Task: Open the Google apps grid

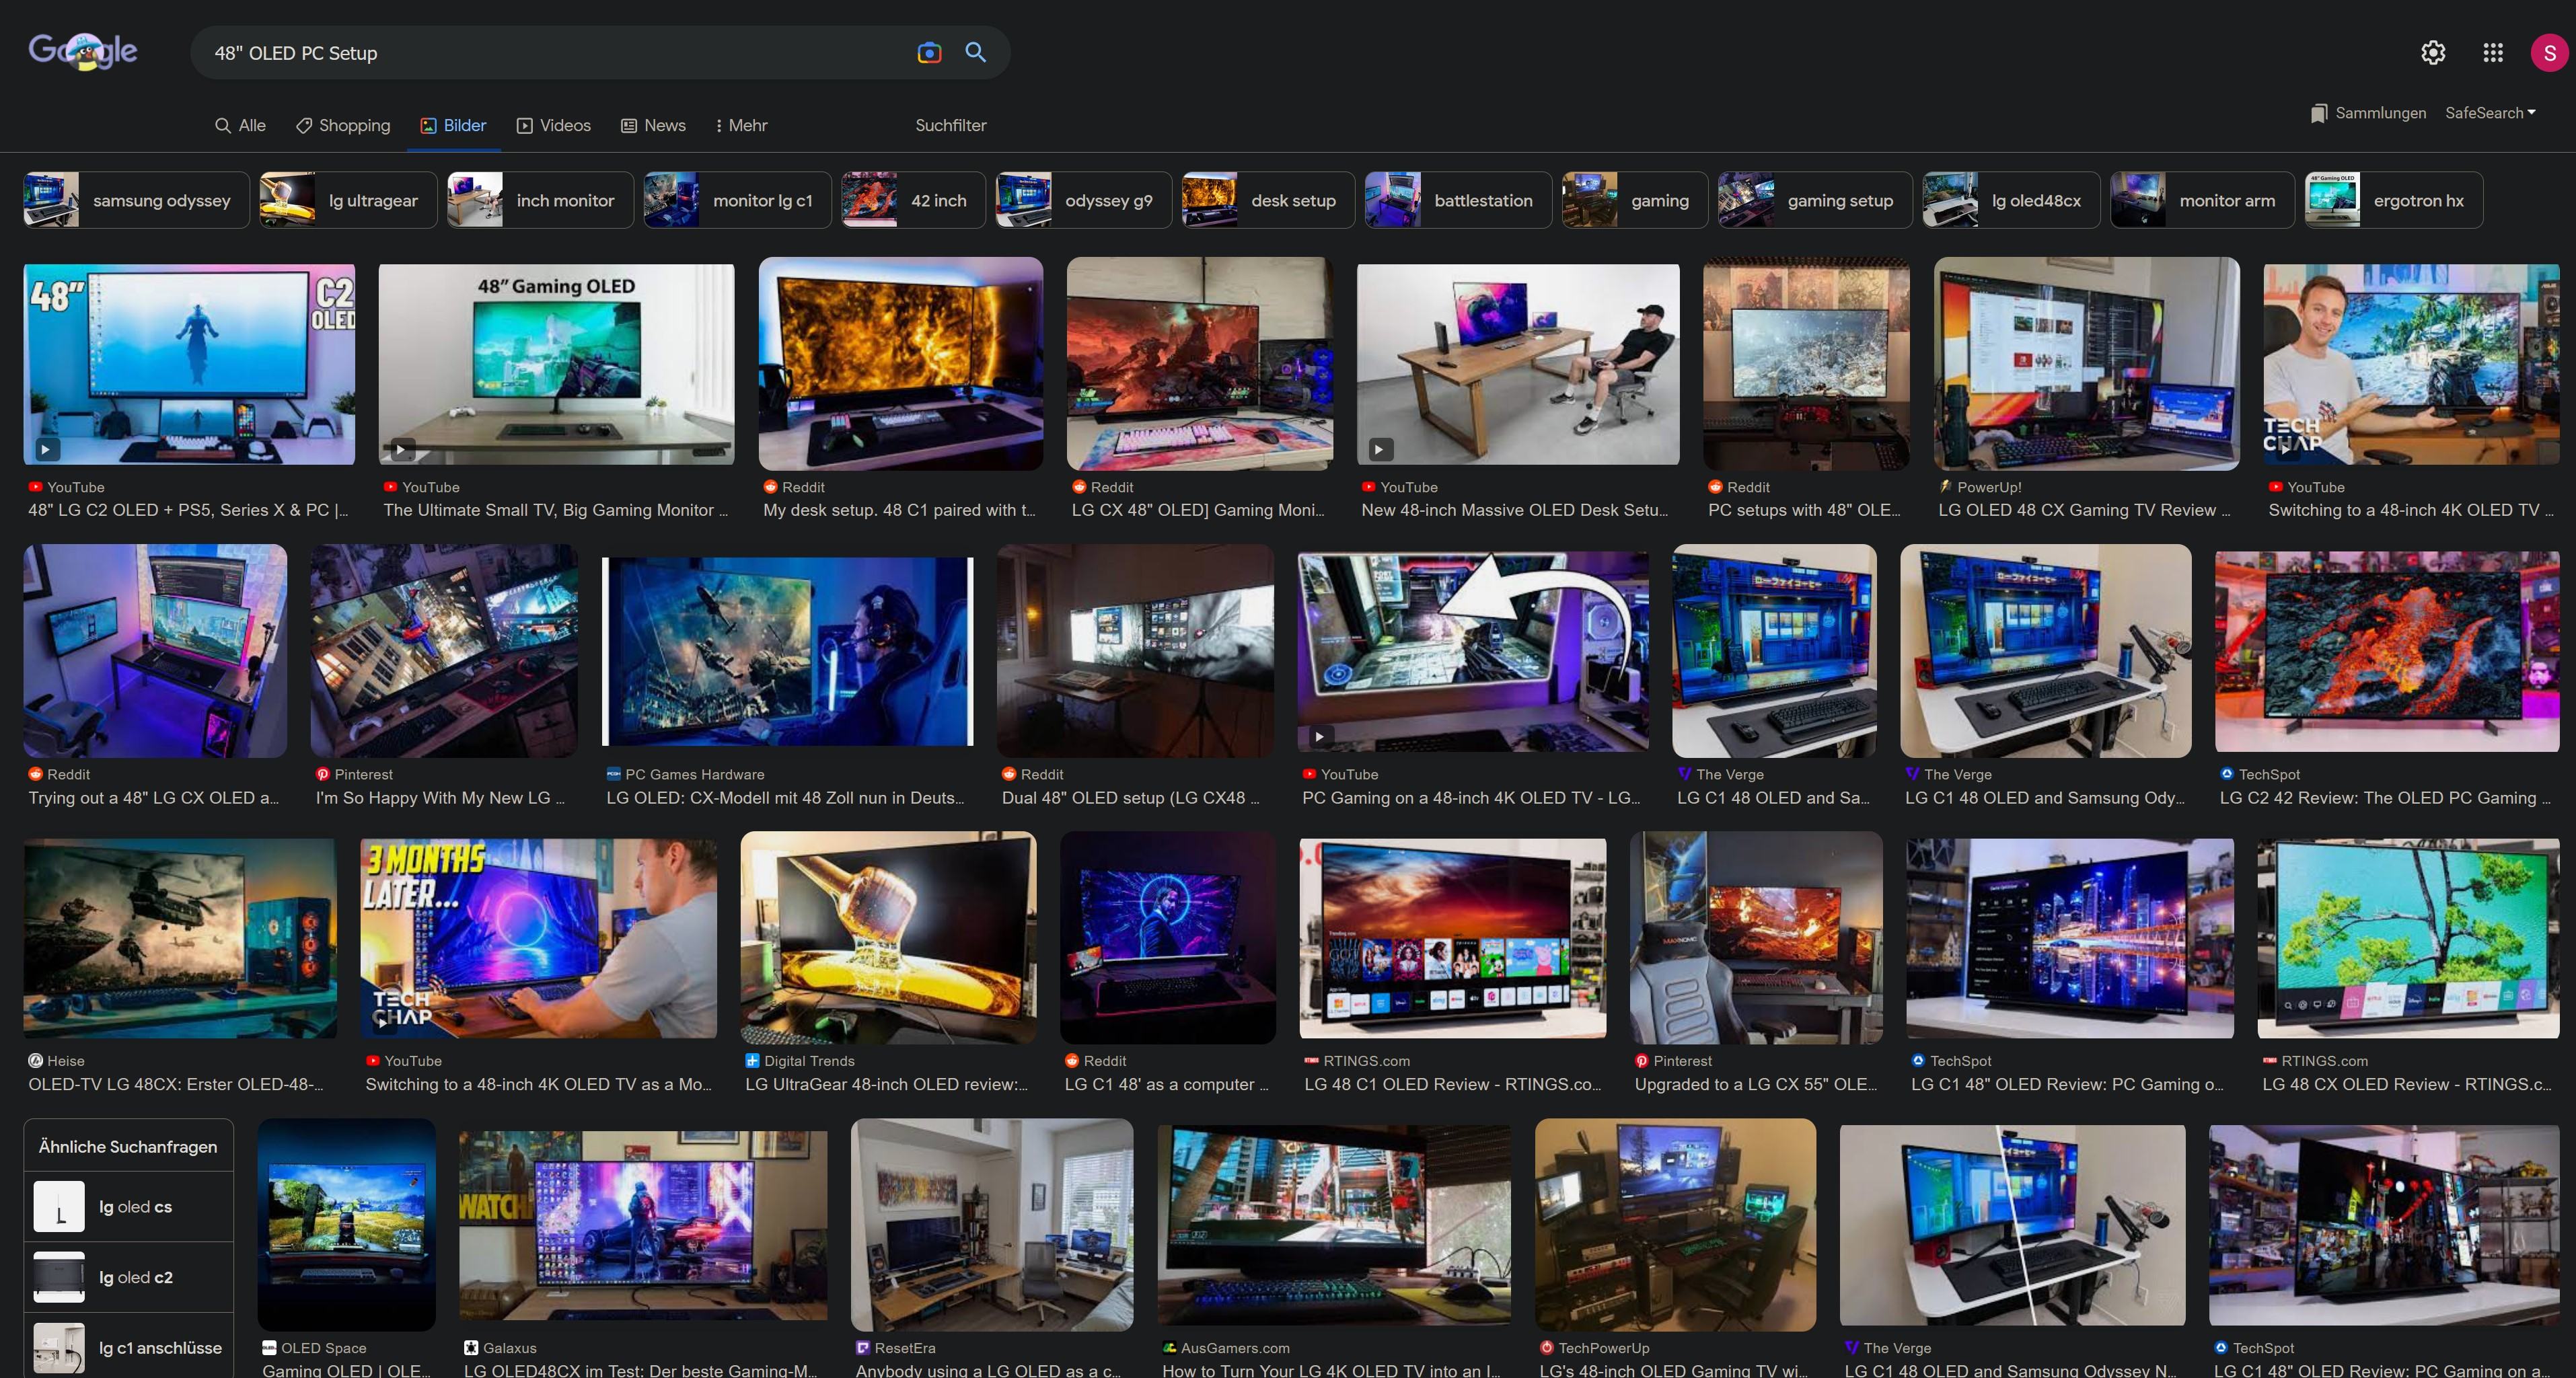Action: pyautogui.click(x=2493, y=53)
